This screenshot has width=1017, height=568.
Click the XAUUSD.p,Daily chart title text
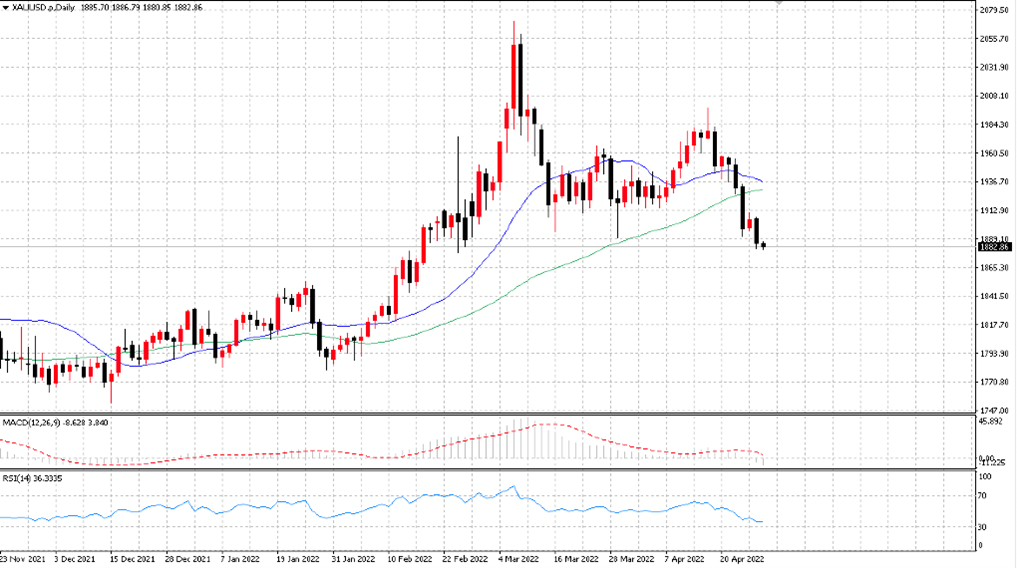[44, 8]
